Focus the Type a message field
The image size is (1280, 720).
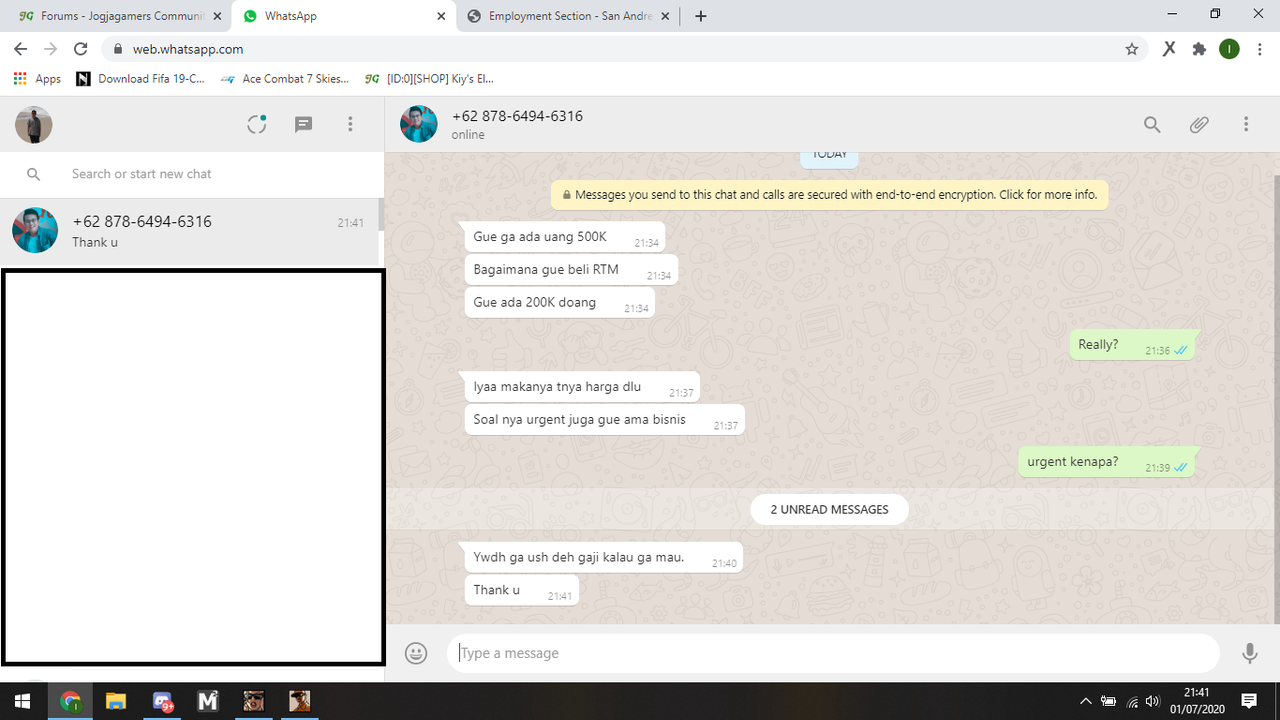[833, 653]
